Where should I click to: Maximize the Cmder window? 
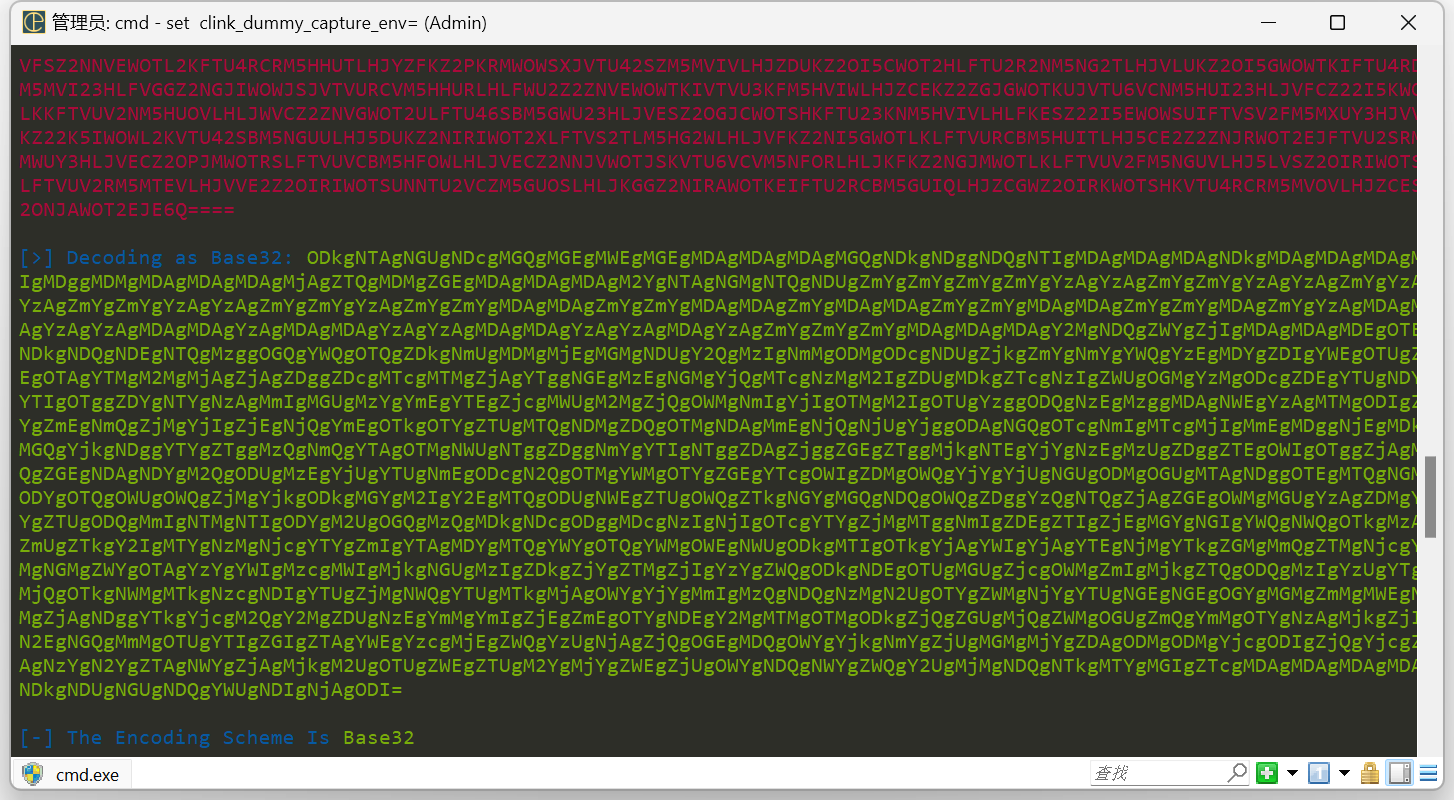(1337, 22)
